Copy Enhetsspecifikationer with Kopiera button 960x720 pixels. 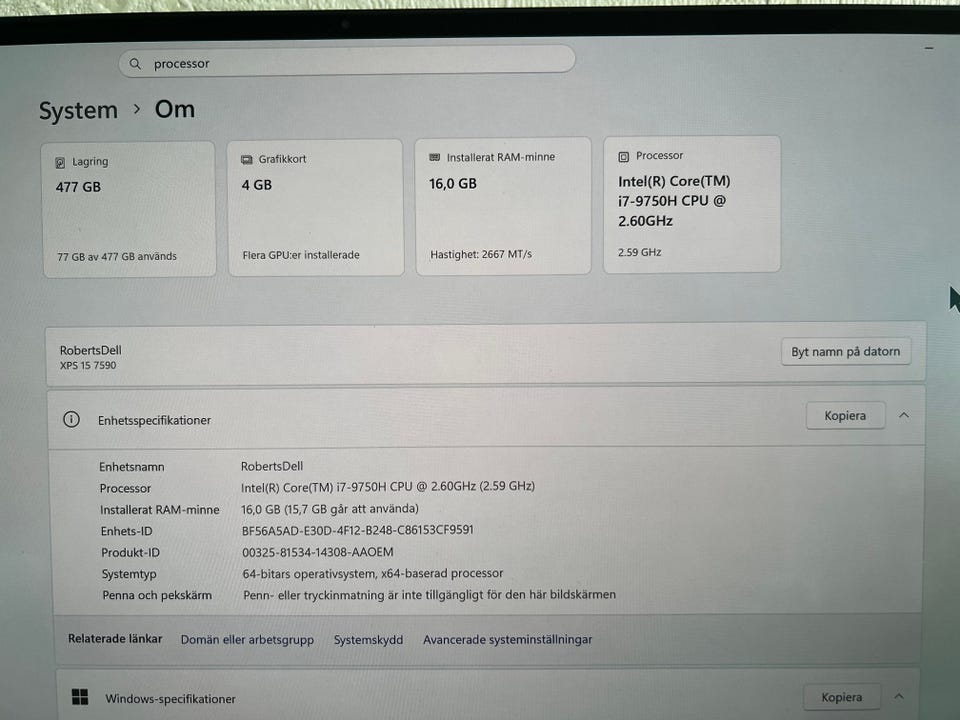(x=846, y=416)
